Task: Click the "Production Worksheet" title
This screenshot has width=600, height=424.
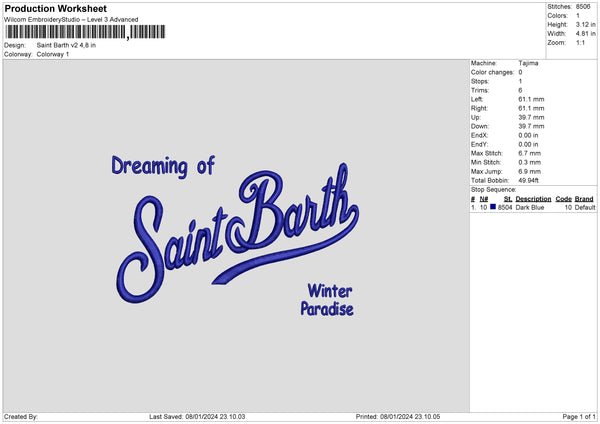Action: [55, 8]
